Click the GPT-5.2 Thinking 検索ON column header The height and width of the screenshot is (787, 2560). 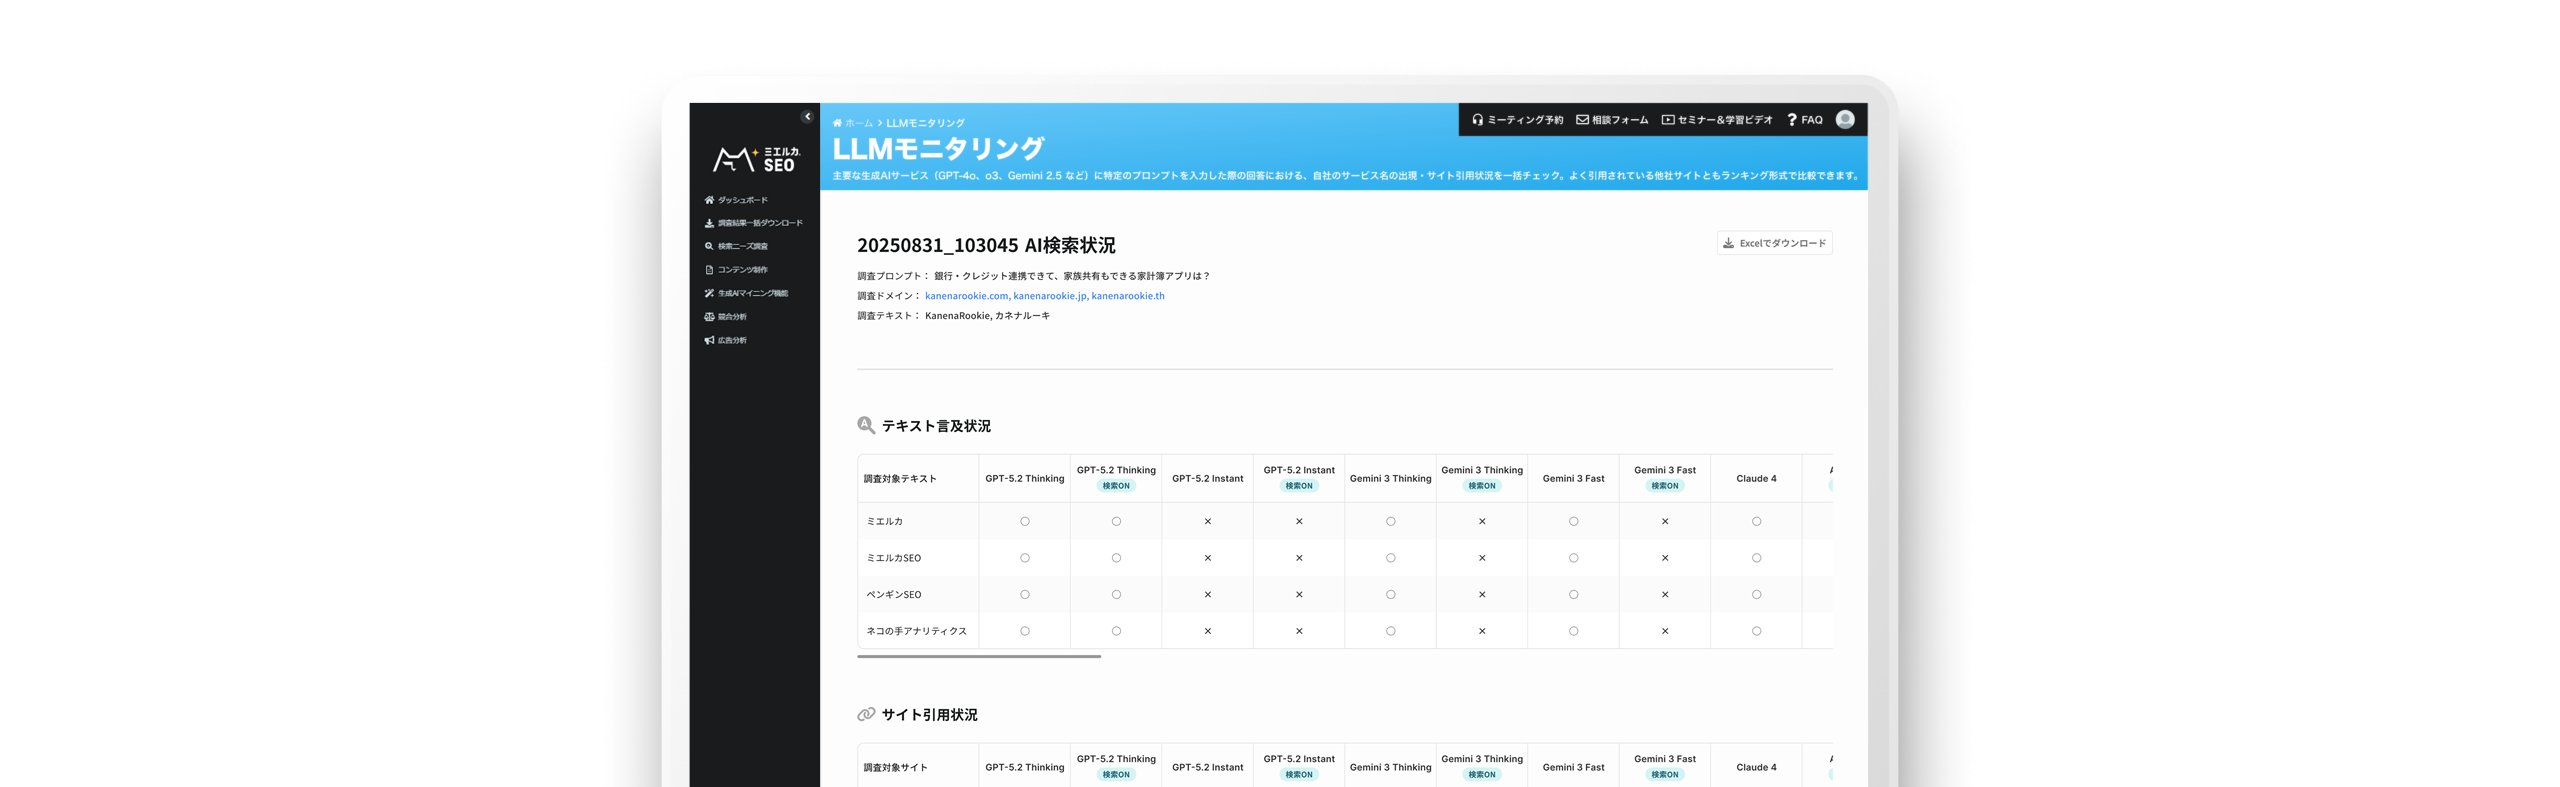click(x=1116, y=478)
